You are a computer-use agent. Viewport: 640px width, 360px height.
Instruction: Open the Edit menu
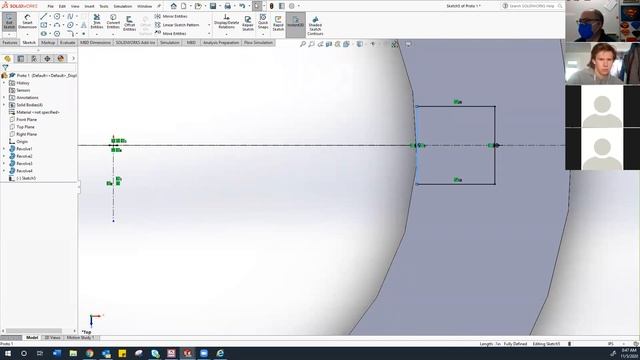[62, 6]
